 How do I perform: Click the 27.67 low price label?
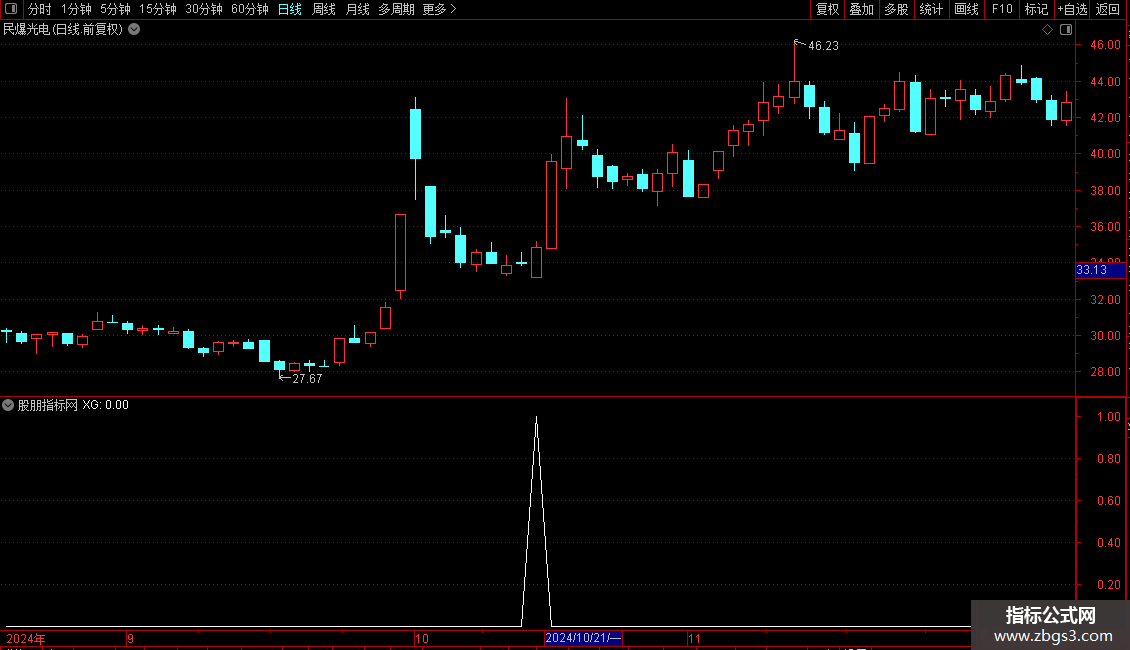click(307, 379)
